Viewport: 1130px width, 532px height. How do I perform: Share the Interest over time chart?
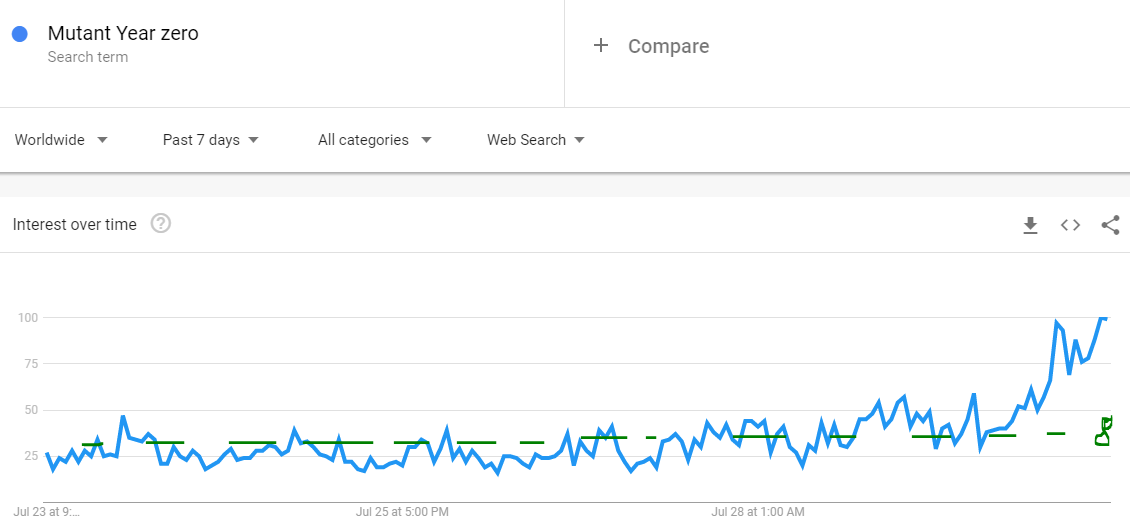(1111, 225)
